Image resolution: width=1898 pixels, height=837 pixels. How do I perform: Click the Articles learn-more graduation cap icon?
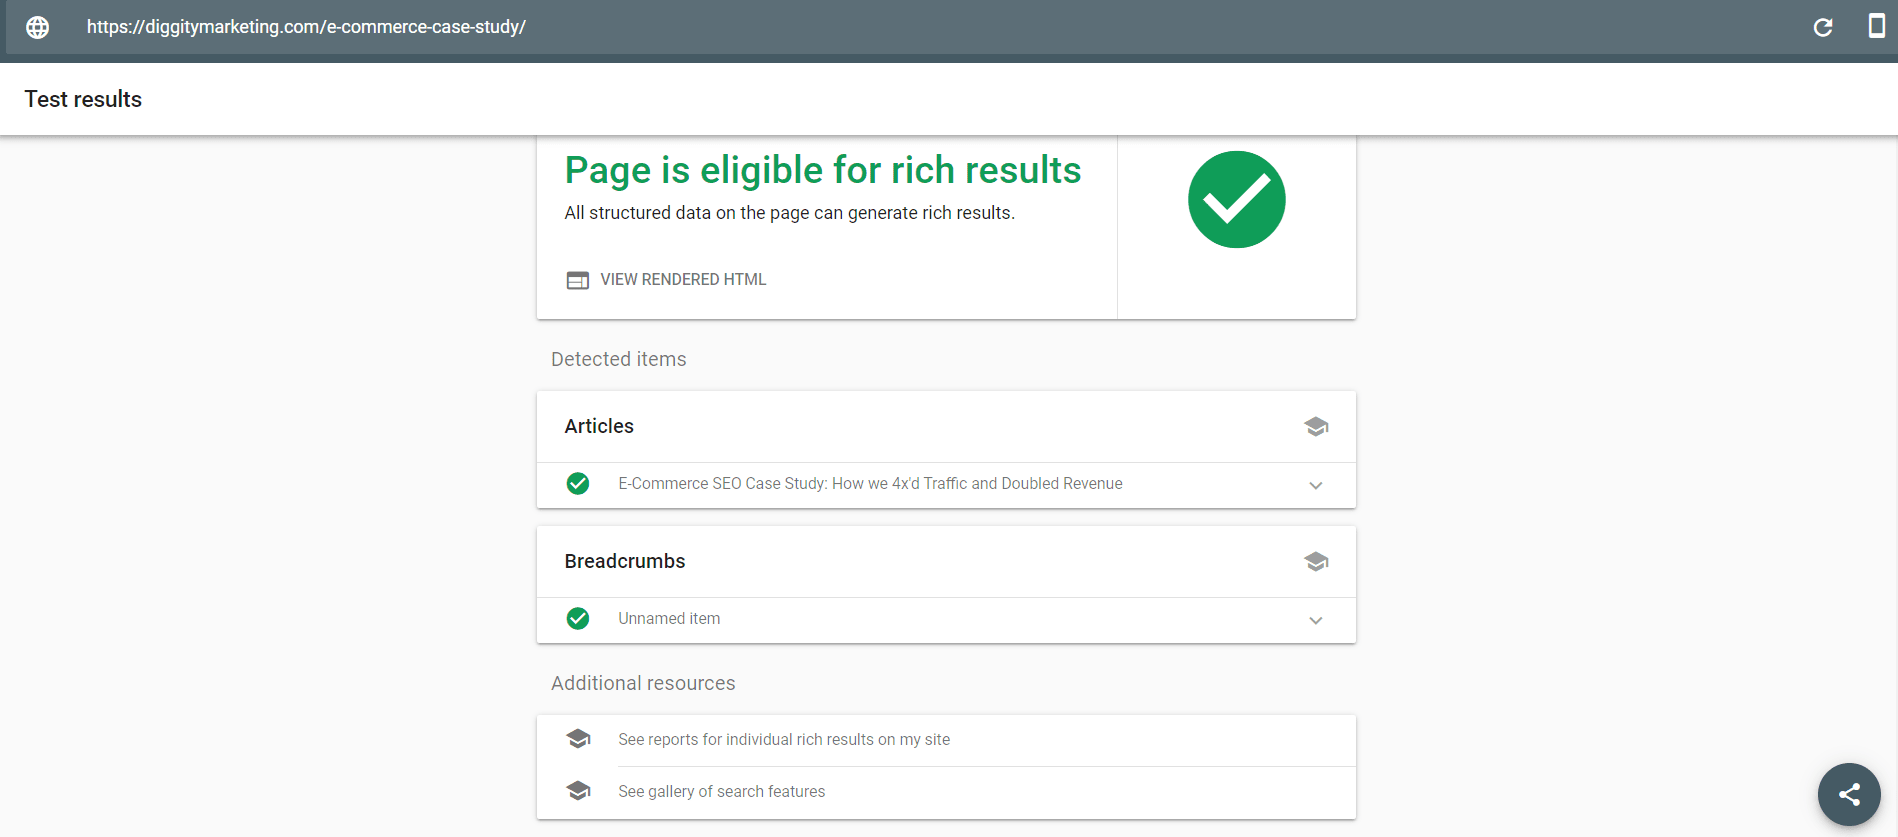pos(1316,427)
